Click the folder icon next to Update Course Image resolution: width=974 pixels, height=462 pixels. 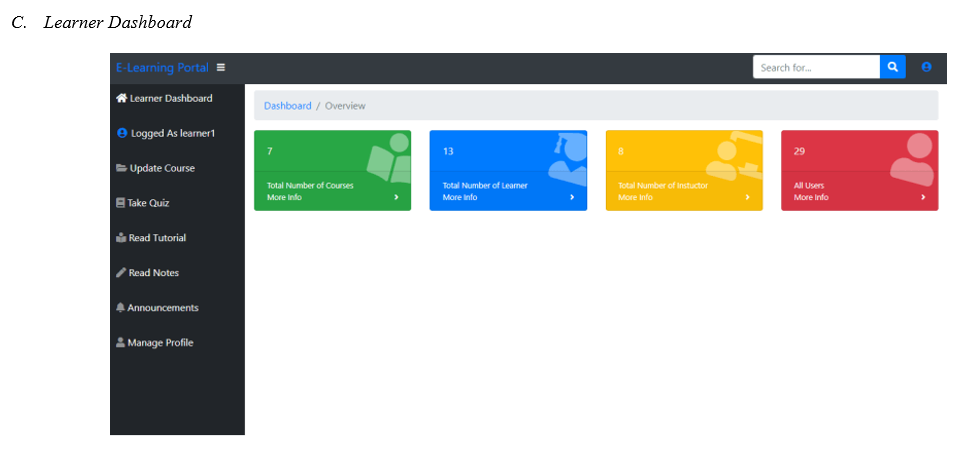(121, 168)
